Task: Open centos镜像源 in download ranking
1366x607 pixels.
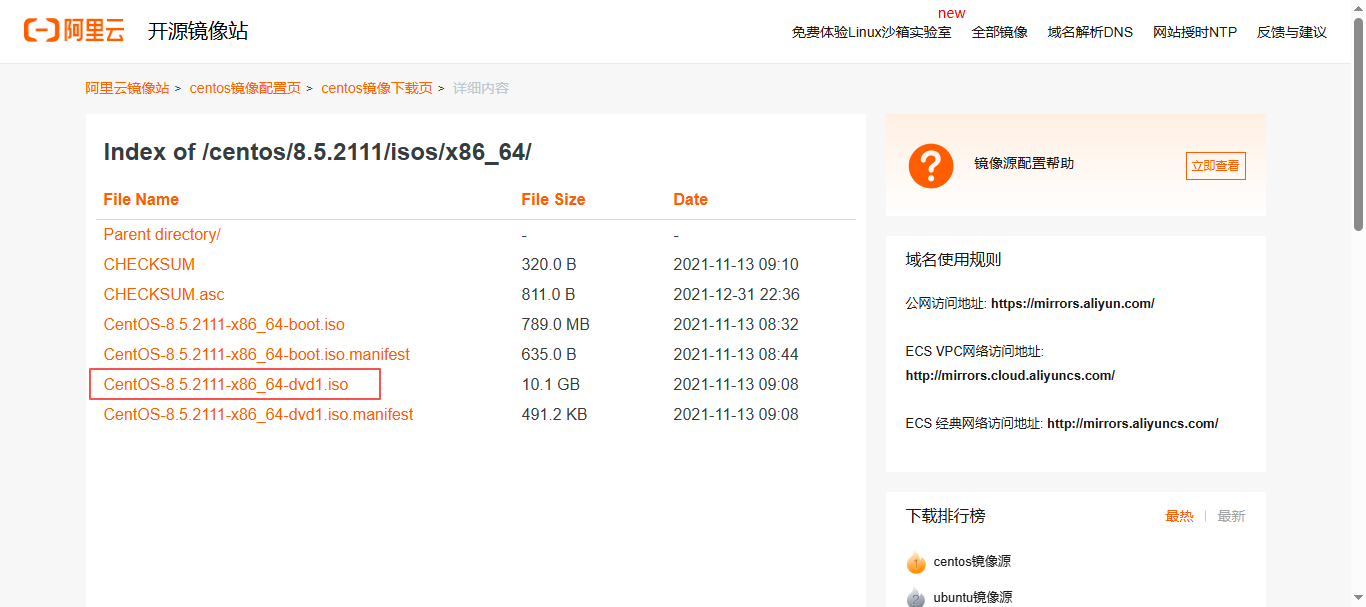Action: click(x=972, y=562)
